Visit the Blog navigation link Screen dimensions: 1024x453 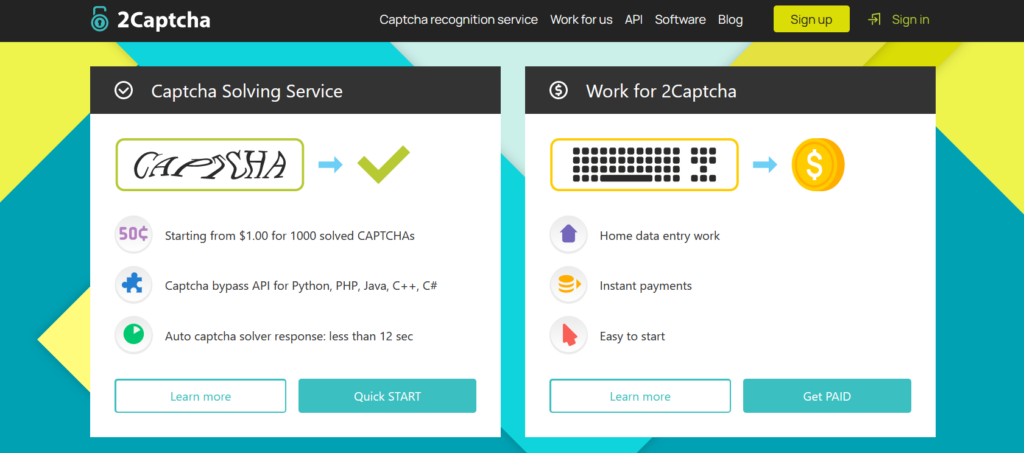tap(730, 20)
